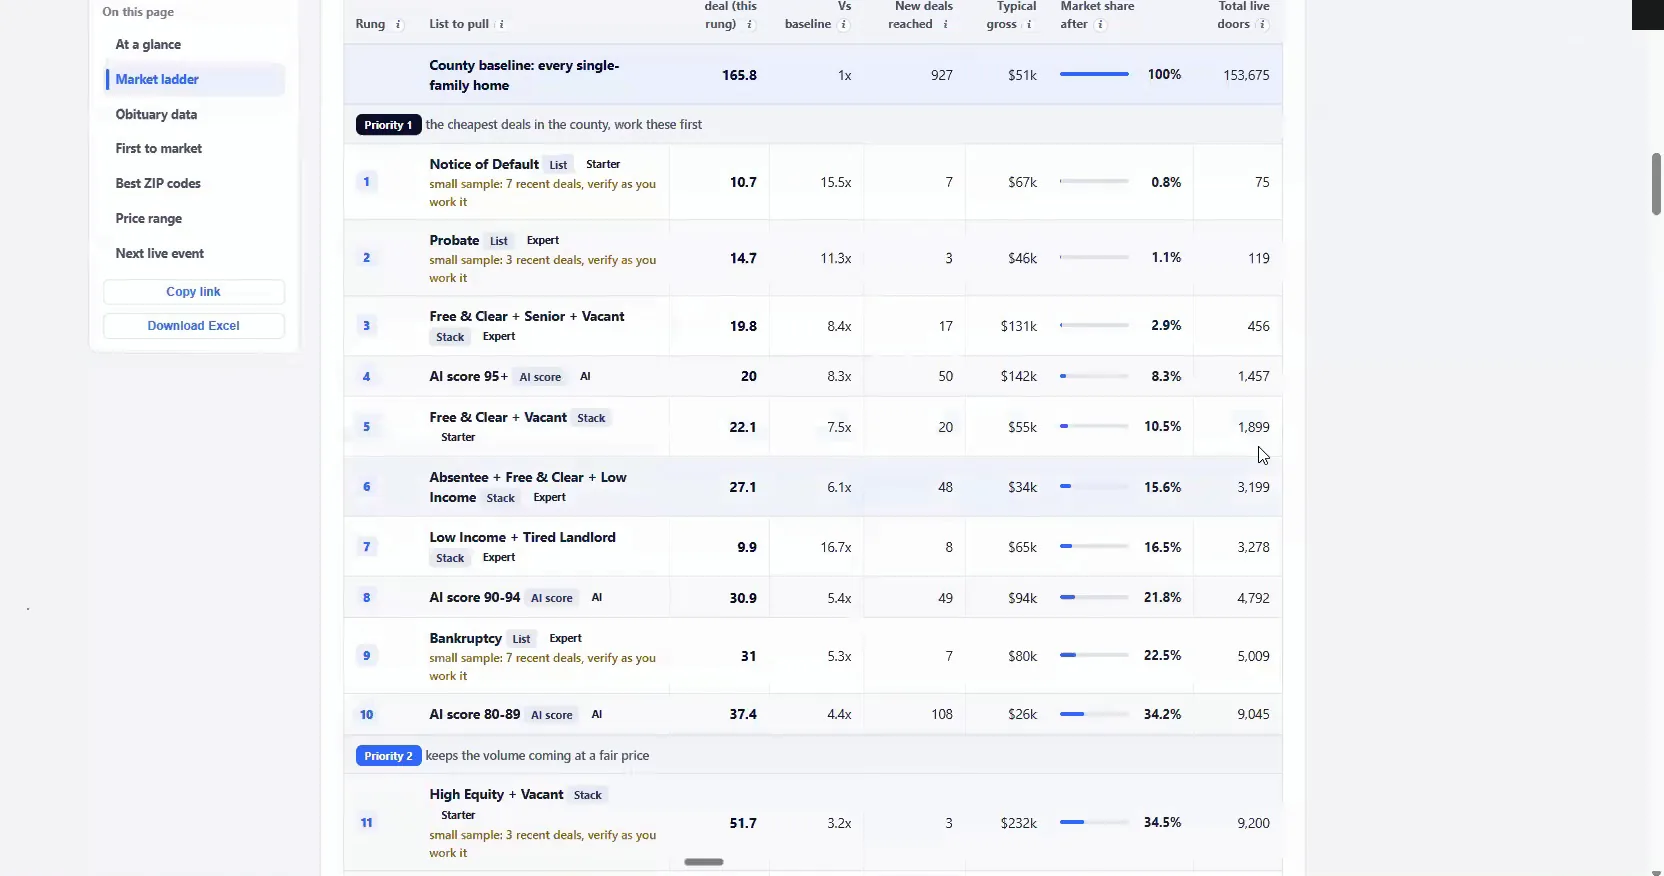The image size is (1664, 876).
Task: Open info tooltip for deal (this rung) column
Action: click(750, 24)
